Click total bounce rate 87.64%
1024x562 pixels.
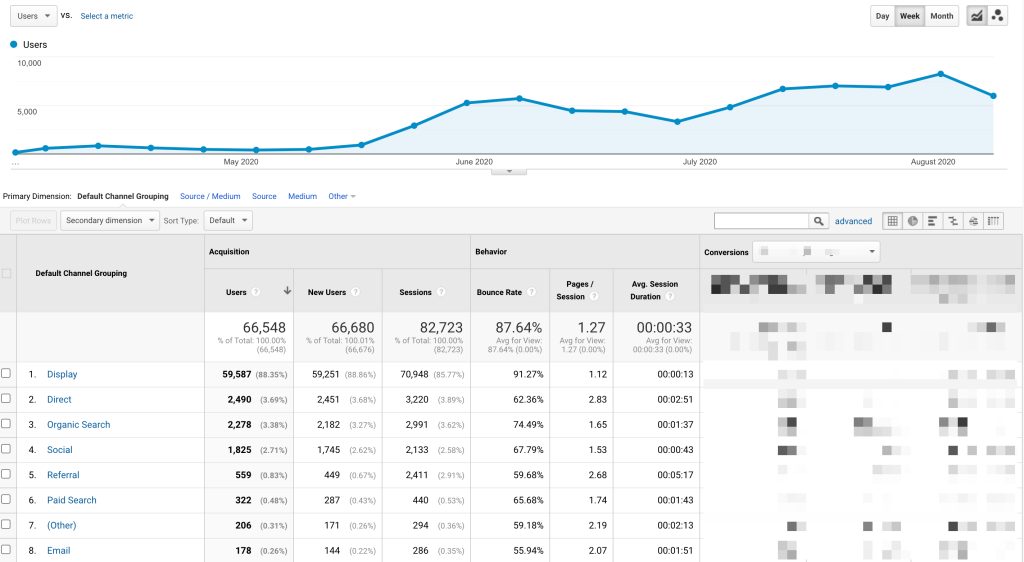click(x=519, y=327)
